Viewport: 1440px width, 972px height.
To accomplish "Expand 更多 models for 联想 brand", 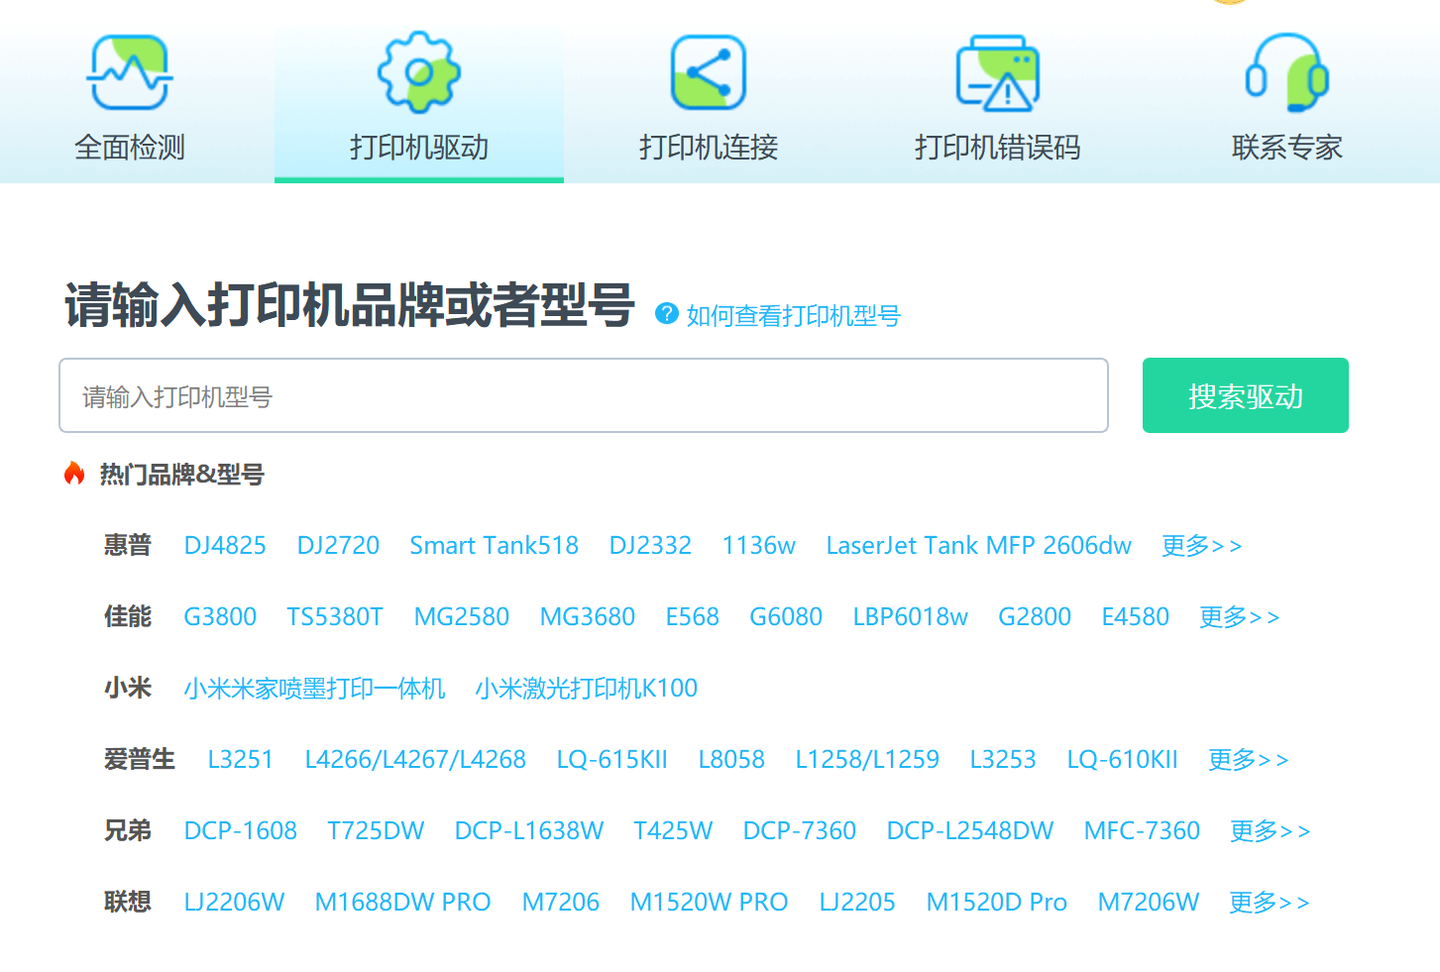I will [x=1268, y=901].
